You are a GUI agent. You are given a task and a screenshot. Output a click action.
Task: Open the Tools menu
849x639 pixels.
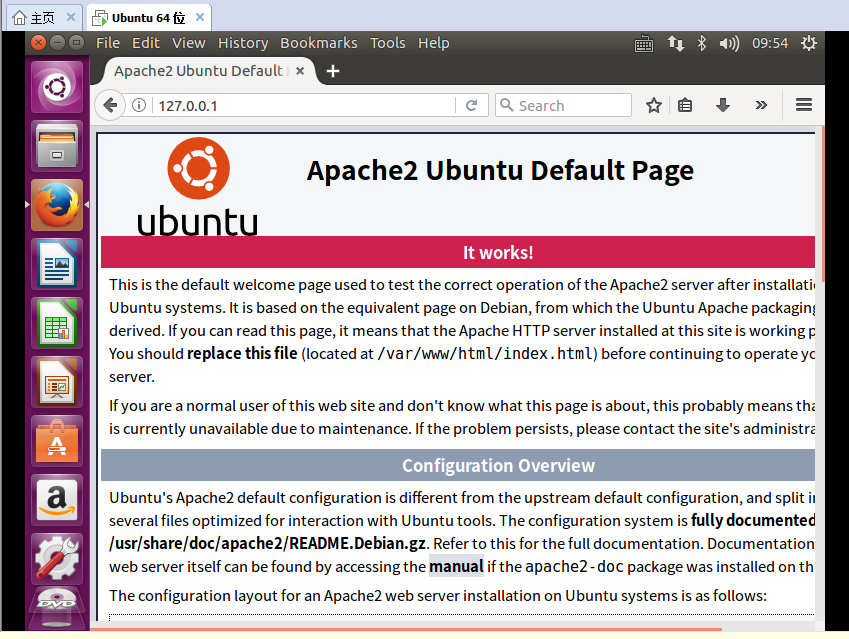pyautogui.click(x=387, y=43)
